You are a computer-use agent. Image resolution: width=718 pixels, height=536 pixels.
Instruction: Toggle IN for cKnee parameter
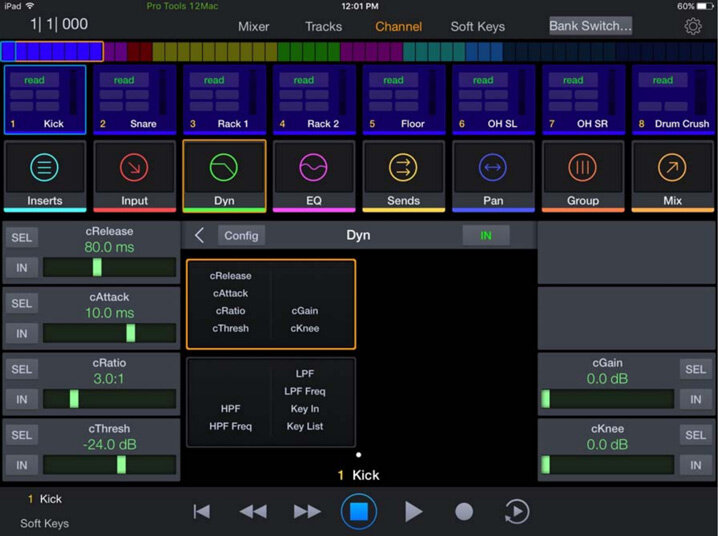point(696,465)
